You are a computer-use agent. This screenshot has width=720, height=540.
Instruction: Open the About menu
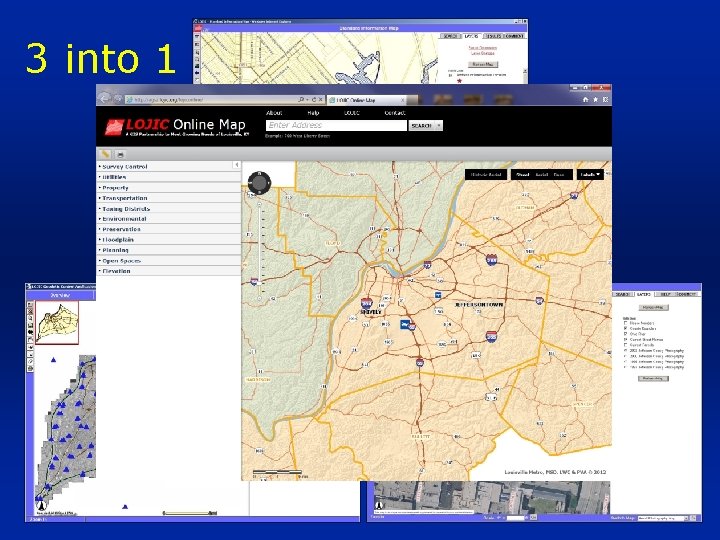coord(274,112)
